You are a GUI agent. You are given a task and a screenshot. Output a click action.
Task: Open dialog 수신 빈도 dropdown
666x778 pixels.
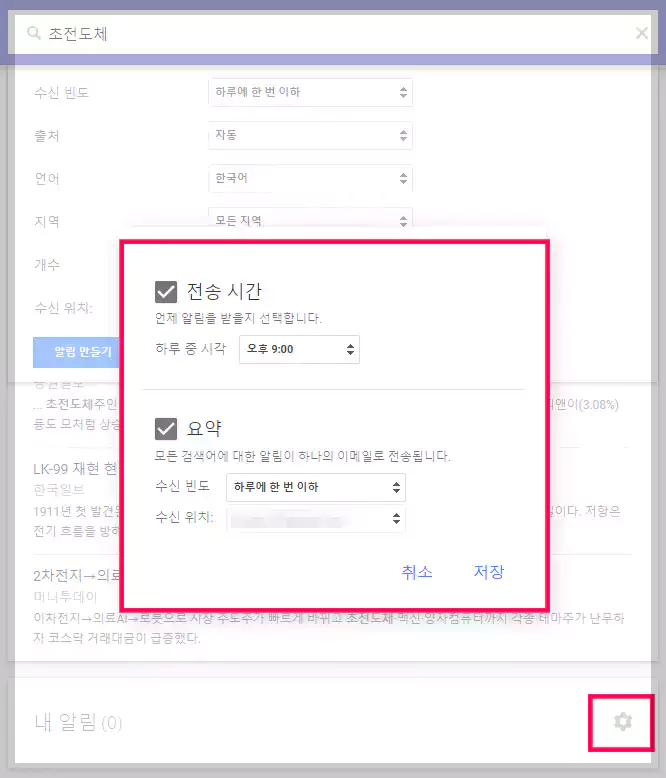pyautogui.click(x=316, y=487)
